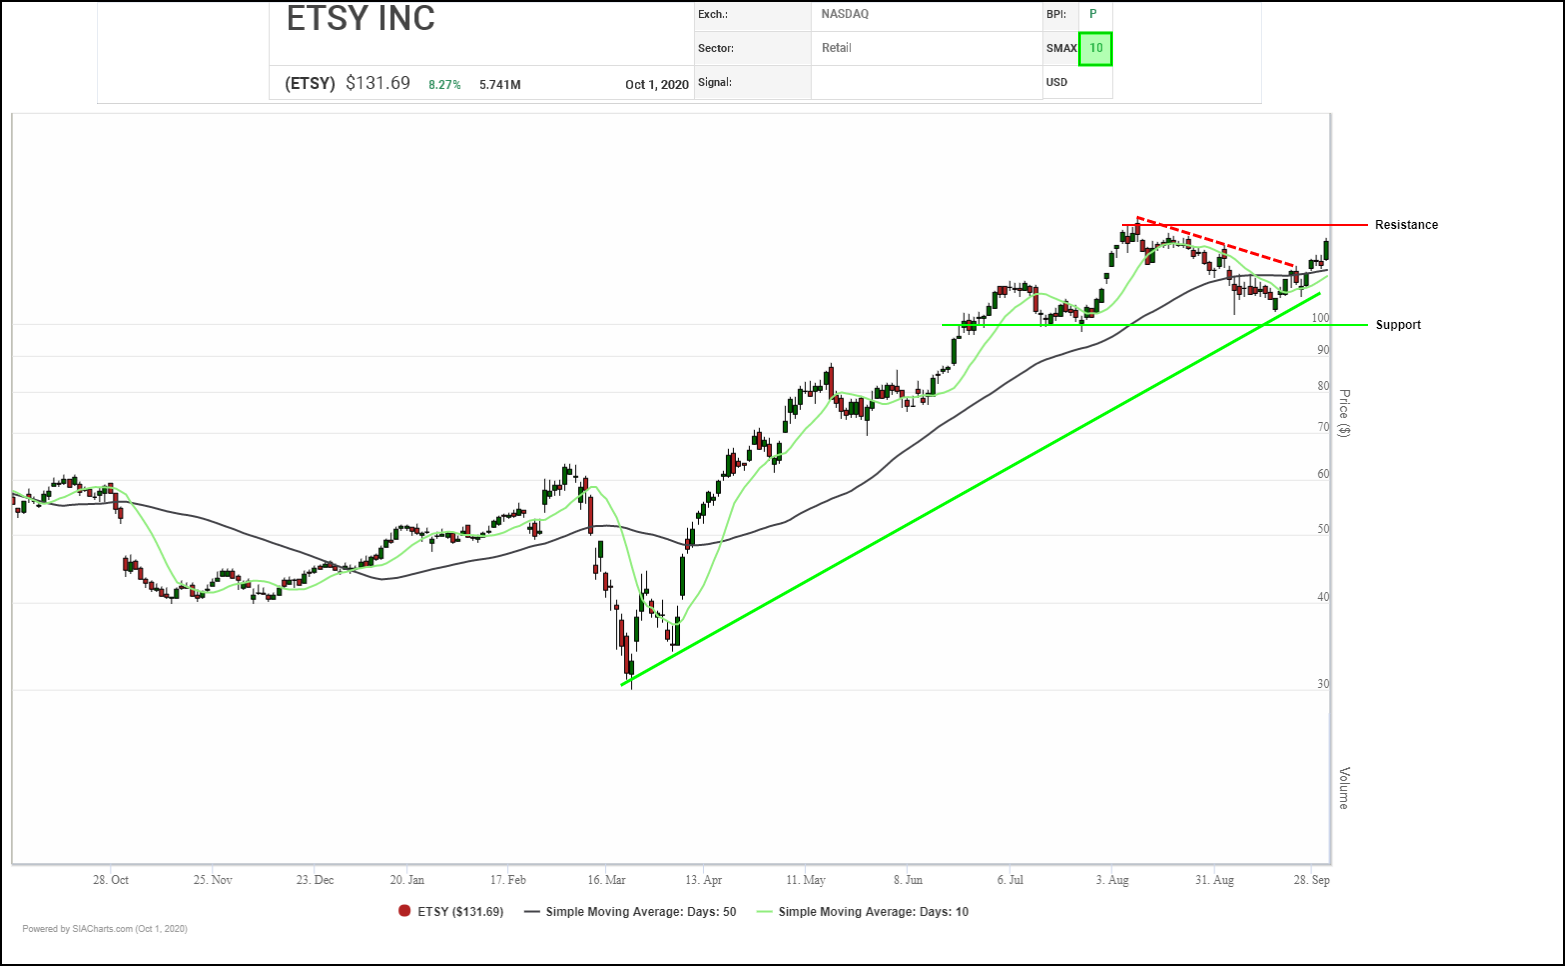The height and width of the screenshot is (966, 1565).
Task: Click the 3. Aug date on the x-axis
Action: tap(1112, 880)
